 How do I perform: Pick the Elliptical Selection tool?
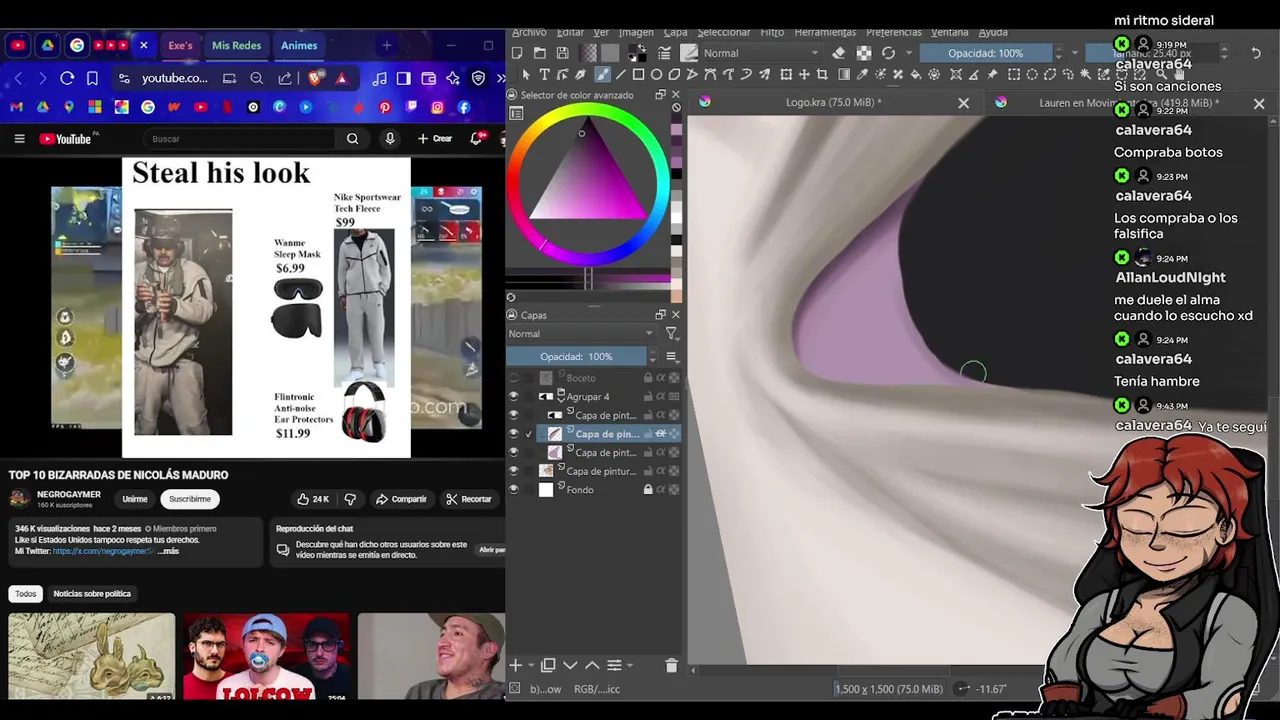[1032, 74]
